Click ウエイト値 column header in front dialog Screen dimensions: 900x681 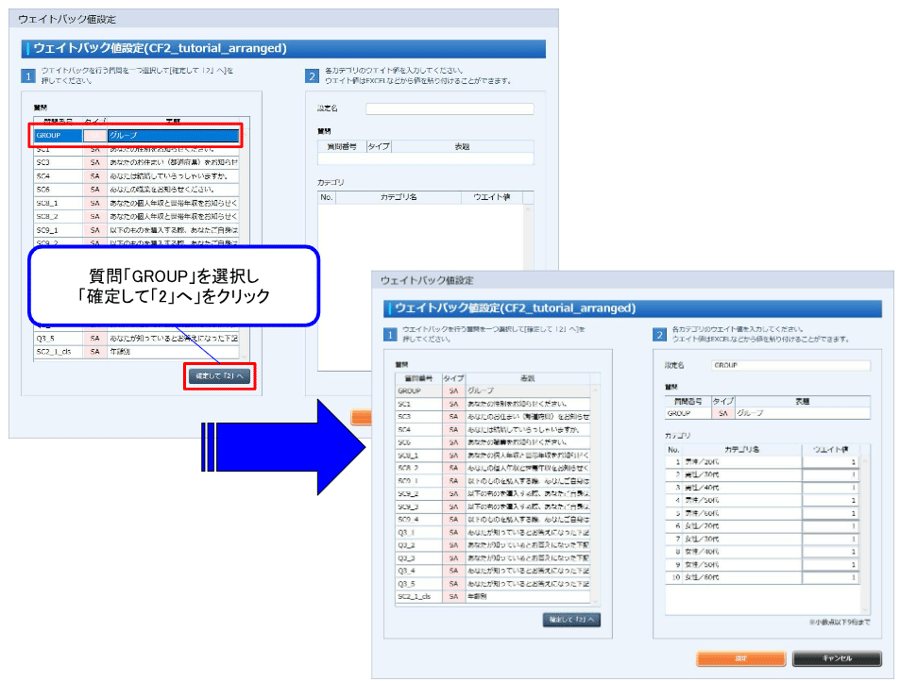[x=829, y=449]
